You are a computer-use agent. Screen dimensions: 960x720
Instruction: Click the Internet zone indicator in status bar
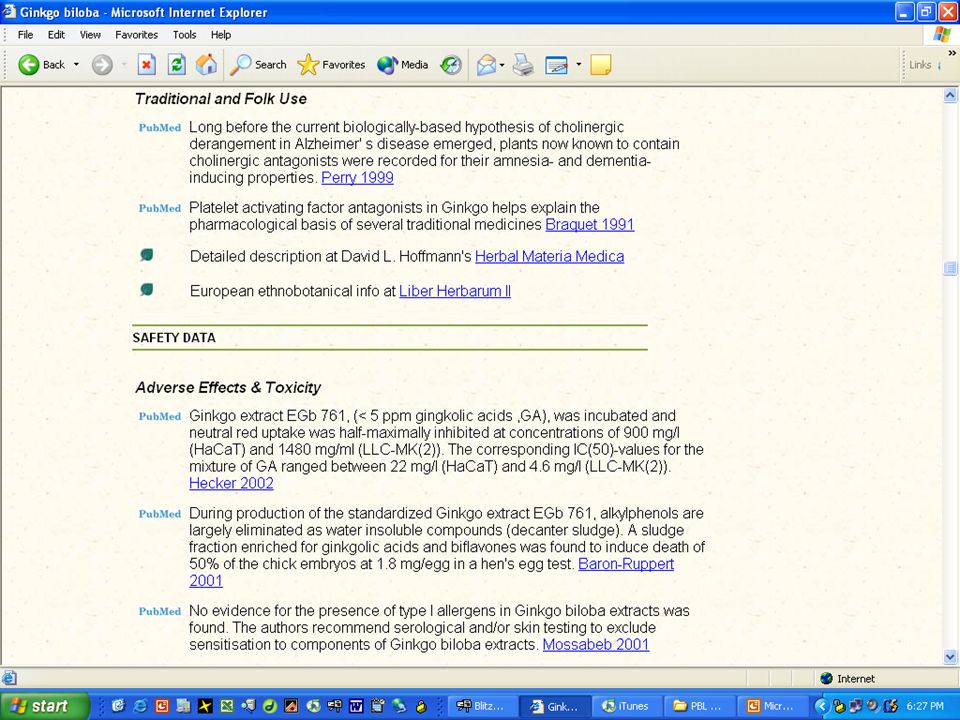pyautogui.click(x=848, y=678)
